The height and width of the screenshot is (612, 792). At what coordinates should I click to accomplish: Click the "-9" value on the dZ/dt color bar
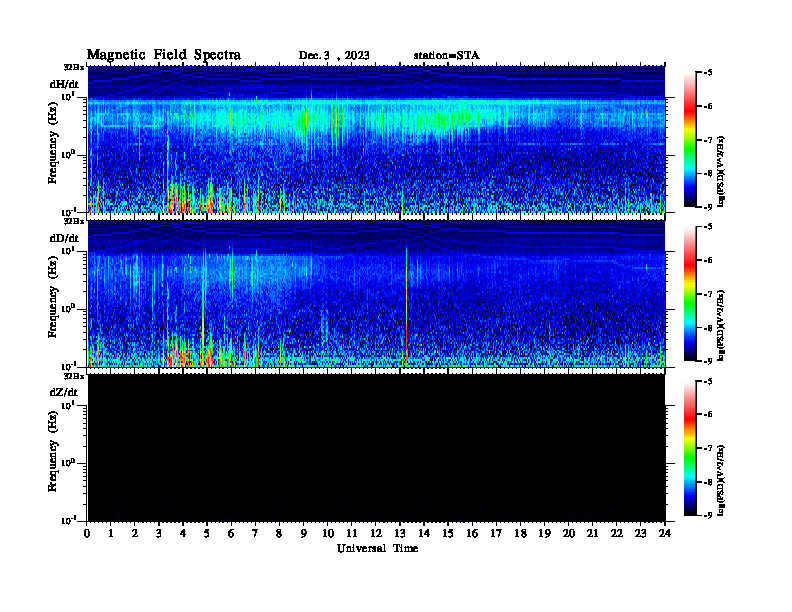tap(707, 515)
